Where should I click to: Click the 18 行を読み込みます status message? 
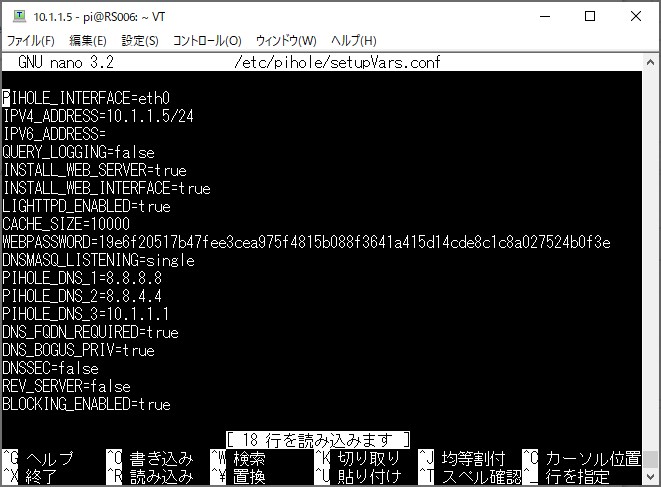pos(318,440)
